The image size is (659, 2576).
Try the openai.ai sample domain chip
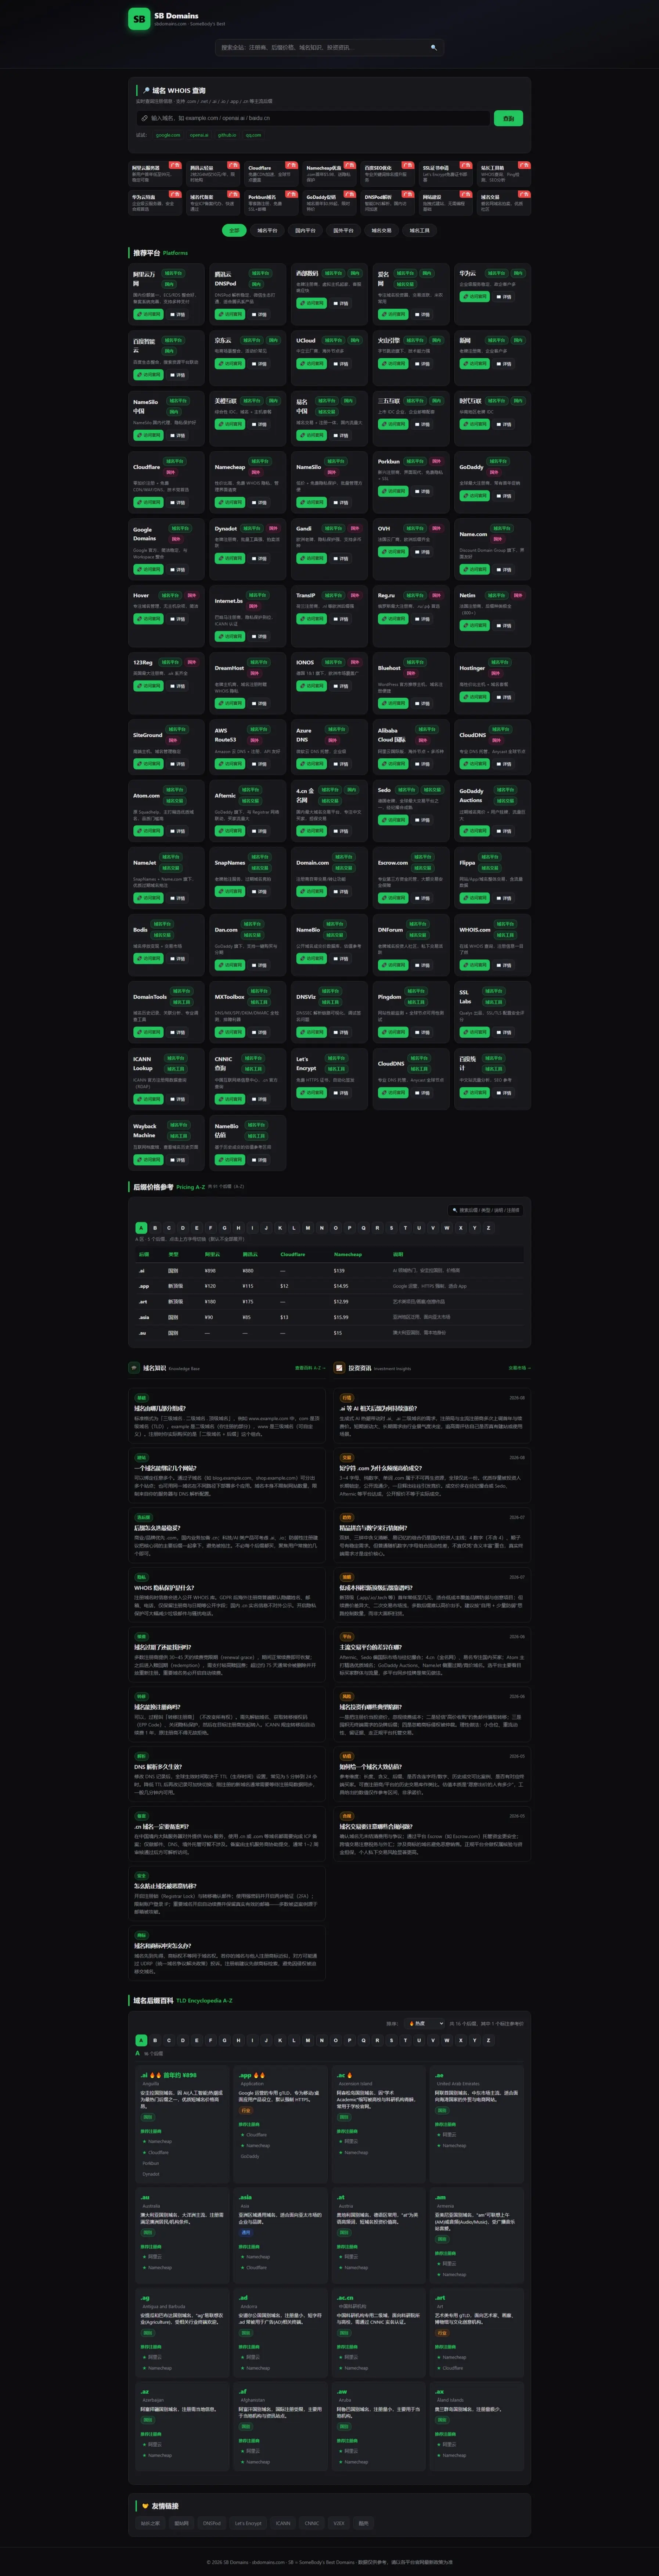coord(200,135)
